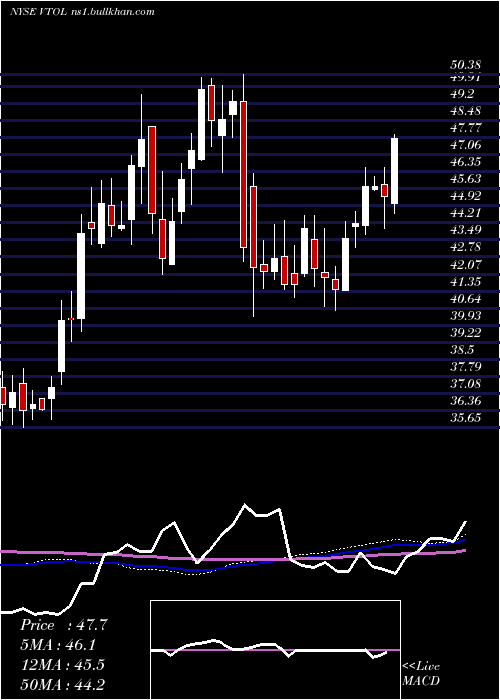Click the 42.78 price level label
Image resolution: width=500 pixels, height=700 pixels.
[466, 247]
